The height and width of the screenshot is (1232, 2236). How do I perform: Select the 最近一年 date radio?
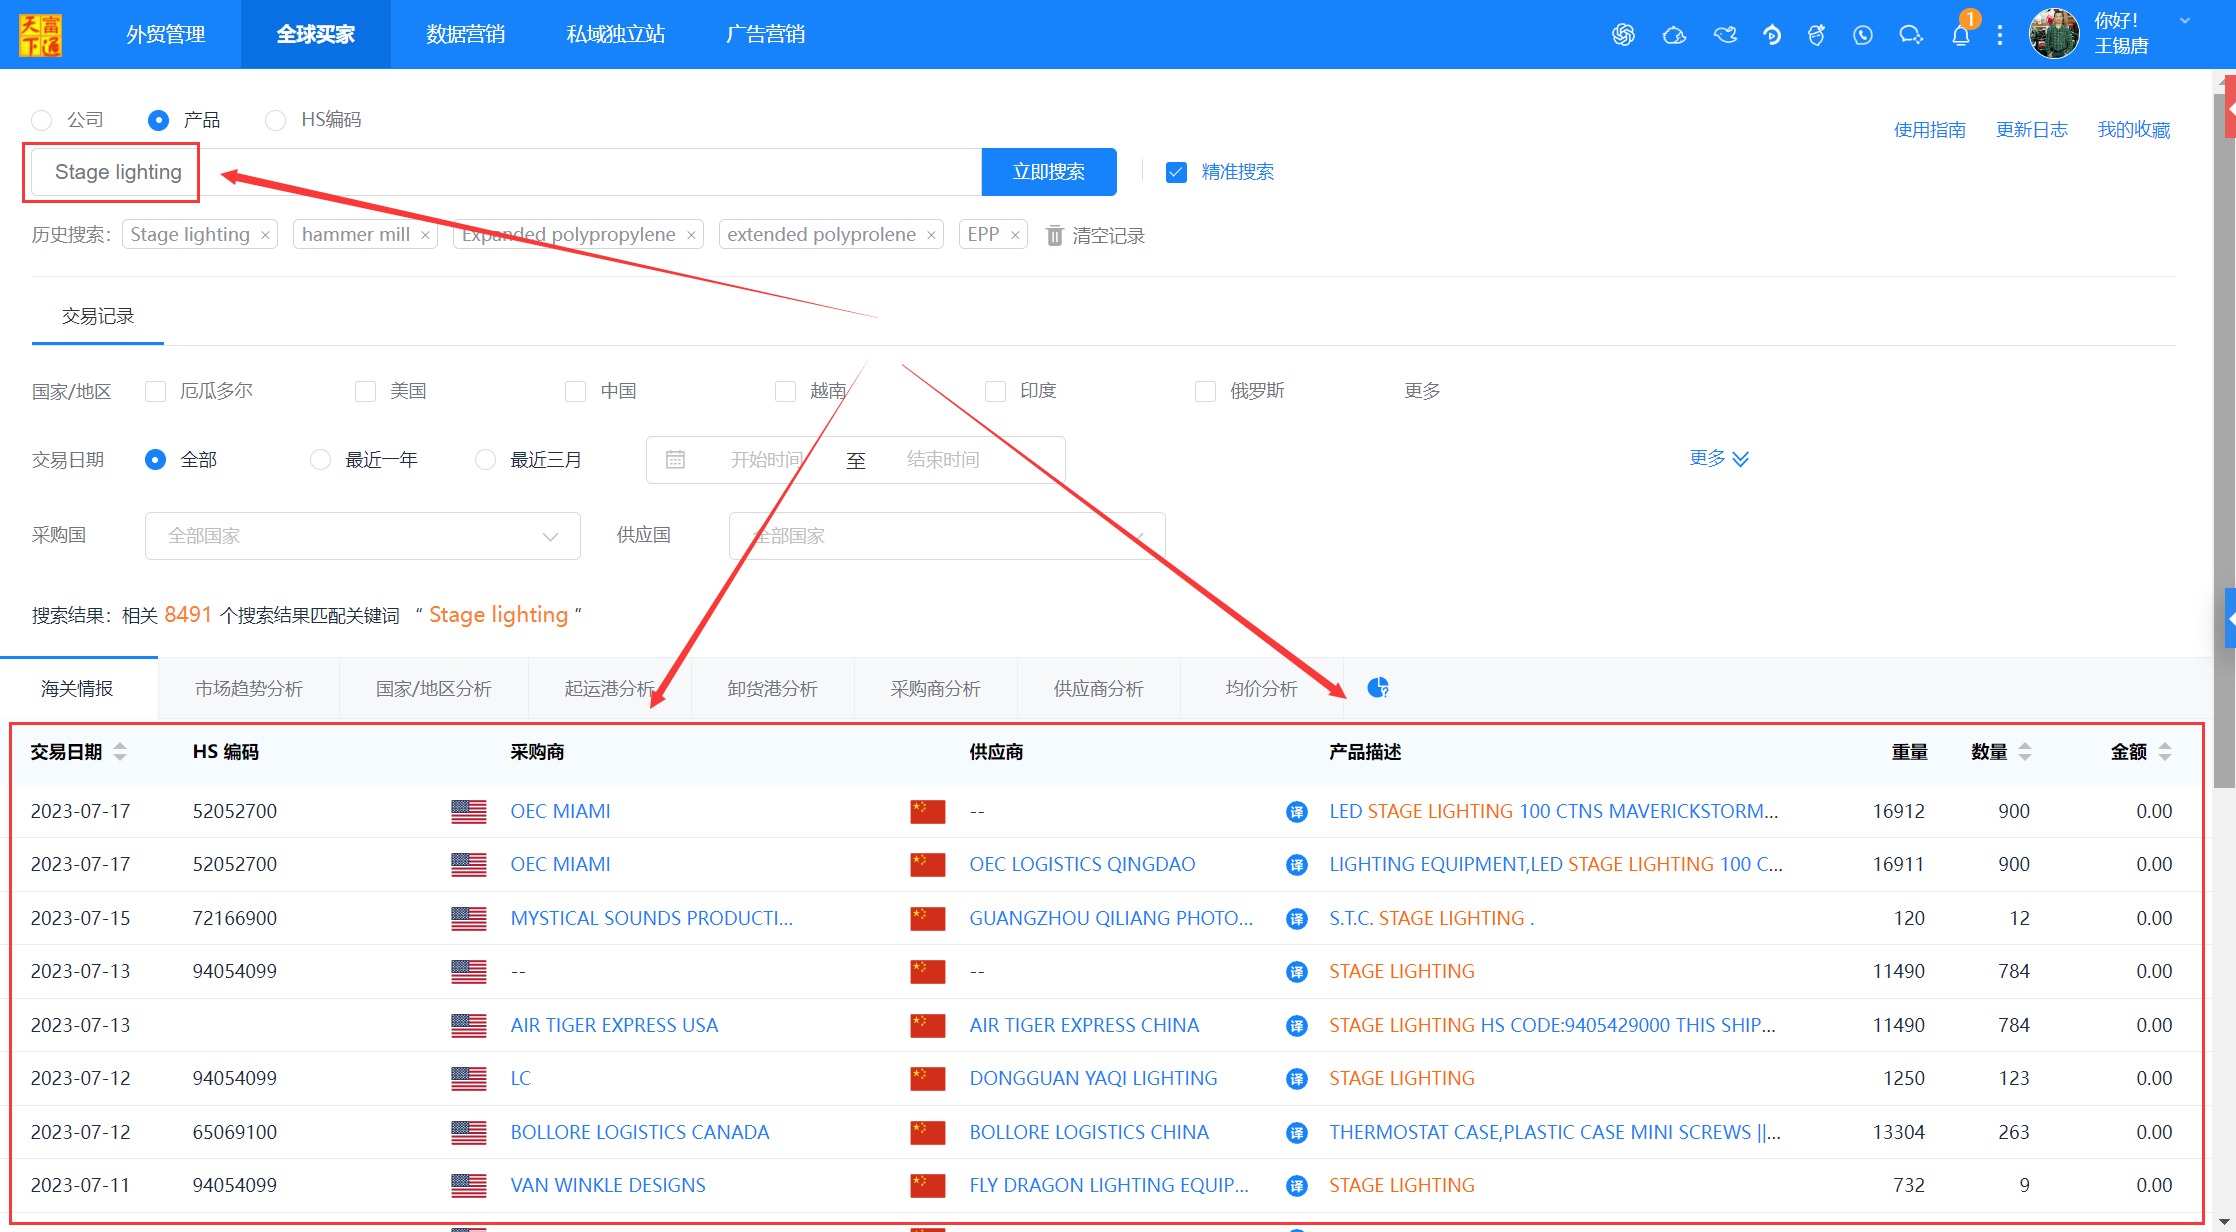tap(320, 460)
